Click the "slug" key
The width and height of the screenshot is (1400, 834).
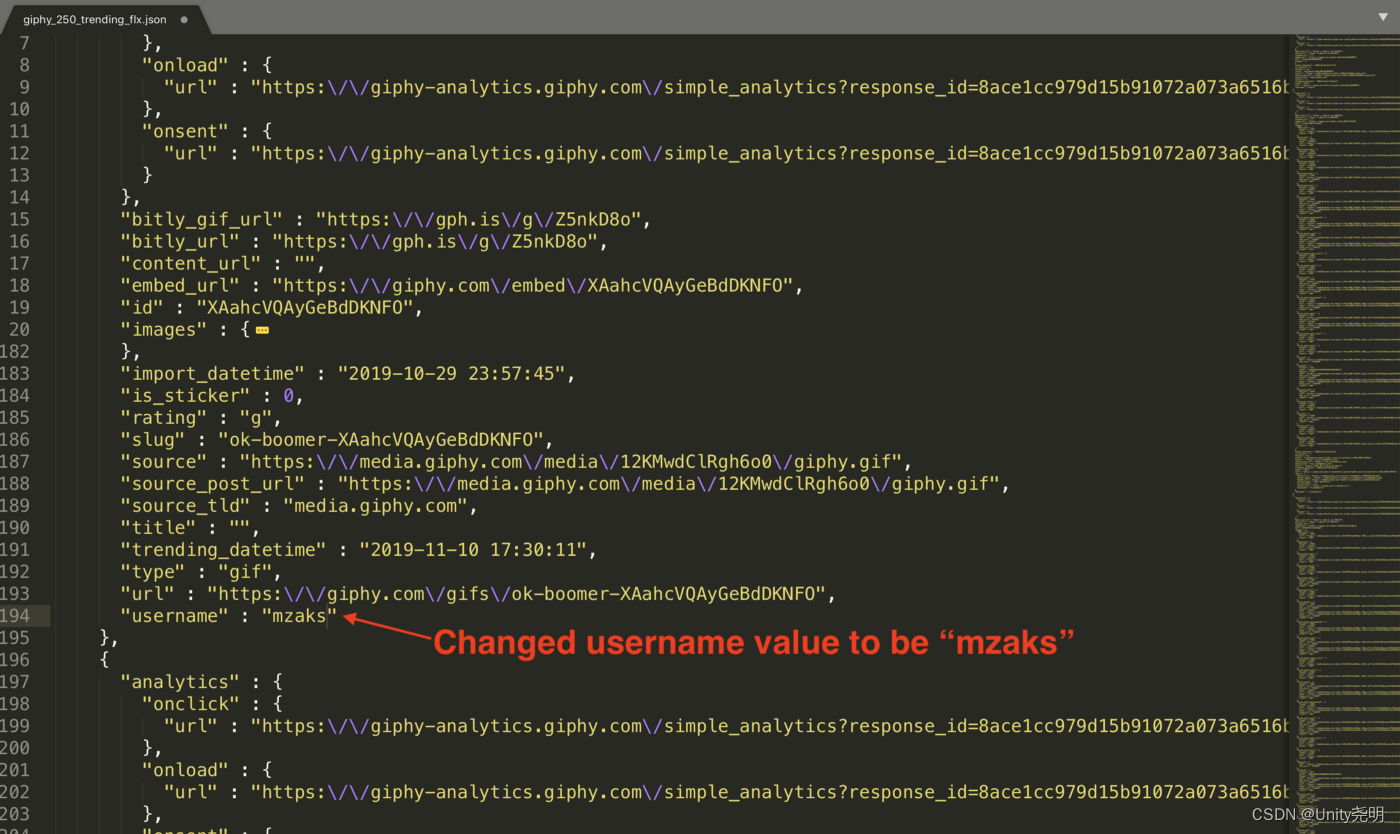(153, 439)
